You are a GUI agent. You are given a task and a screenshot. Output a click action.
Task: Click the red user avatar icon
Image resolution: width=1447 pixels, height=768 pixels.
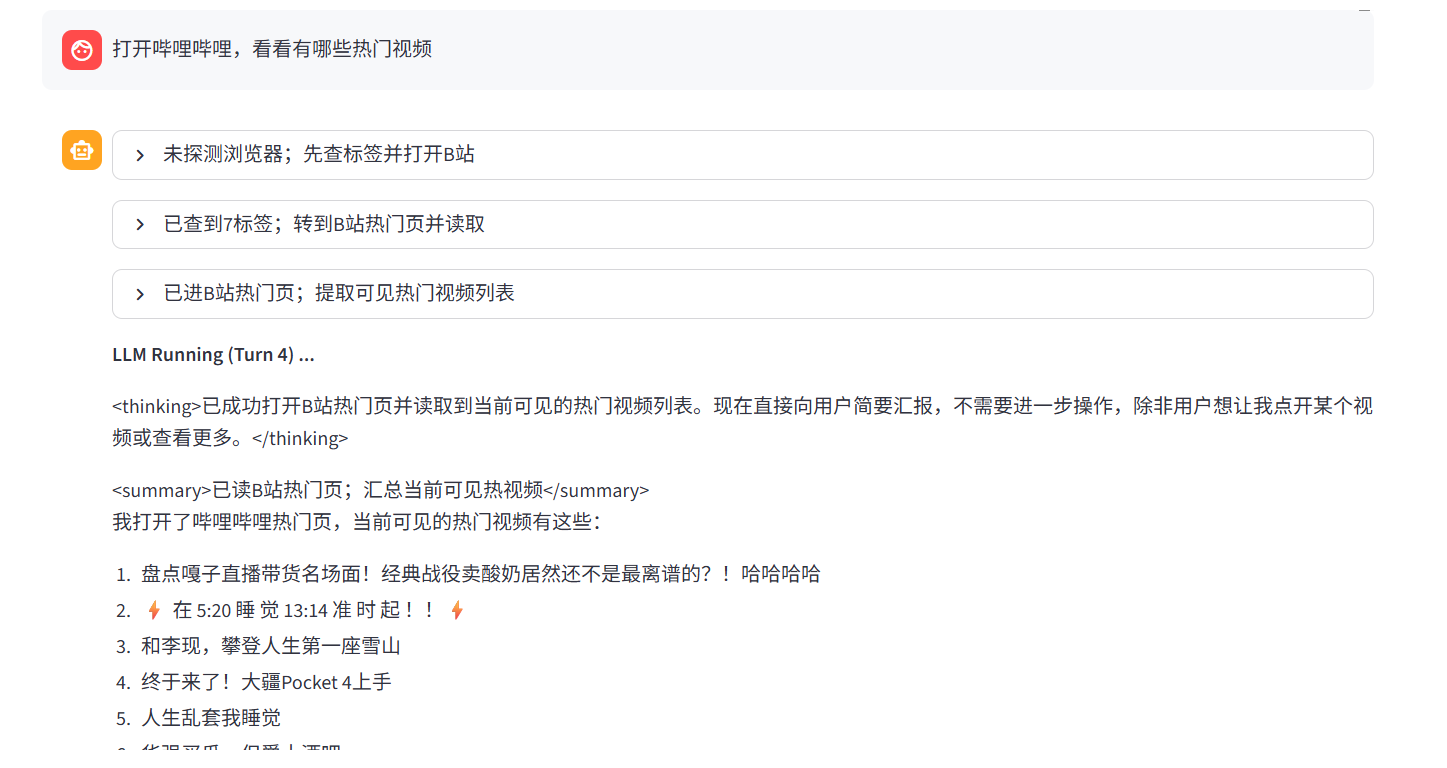point(82,50)
